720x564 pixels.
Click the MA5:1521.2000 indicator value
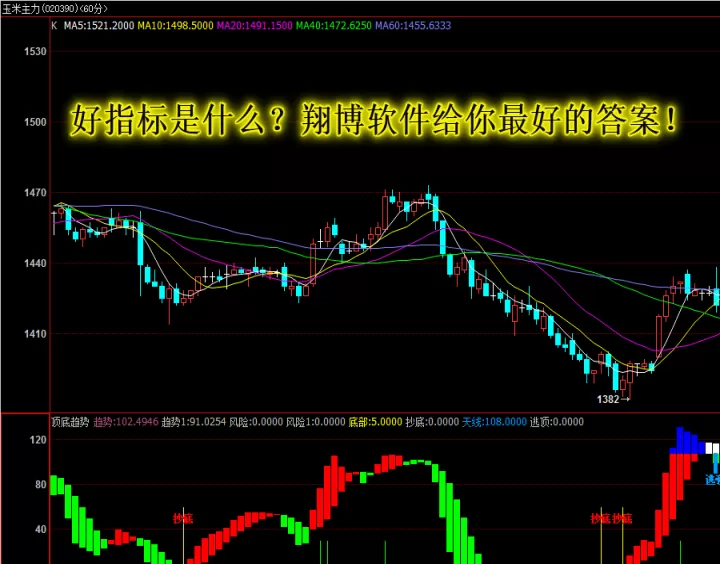click(x=99, y=26)
